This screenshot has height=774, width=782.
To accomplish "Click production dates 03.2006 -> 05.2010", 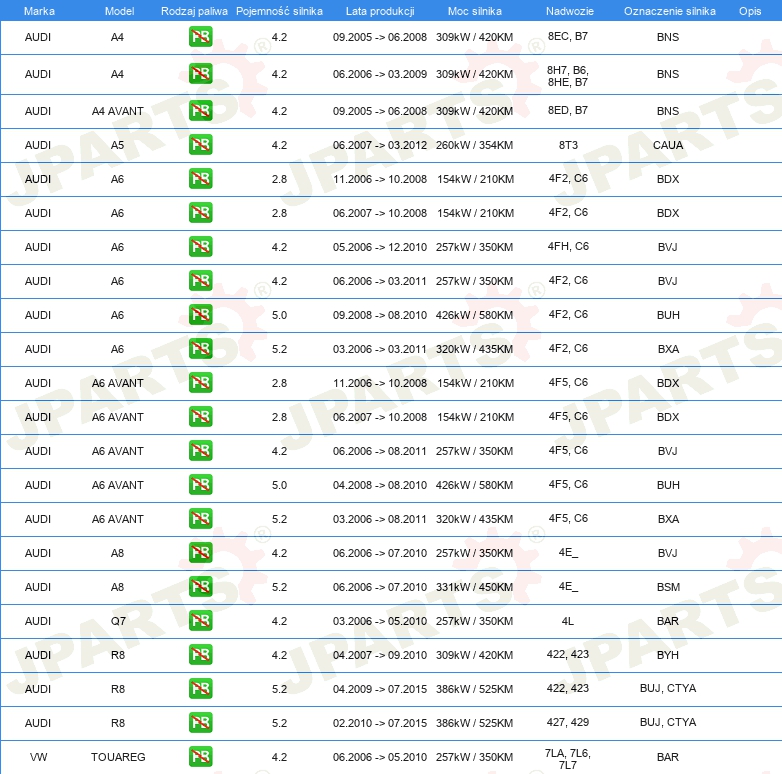I will (x=380, y=621).
